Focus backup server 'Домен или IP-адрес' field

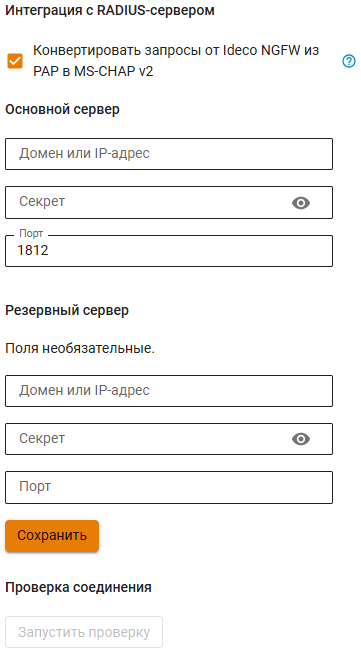click(x=169, y=391)
